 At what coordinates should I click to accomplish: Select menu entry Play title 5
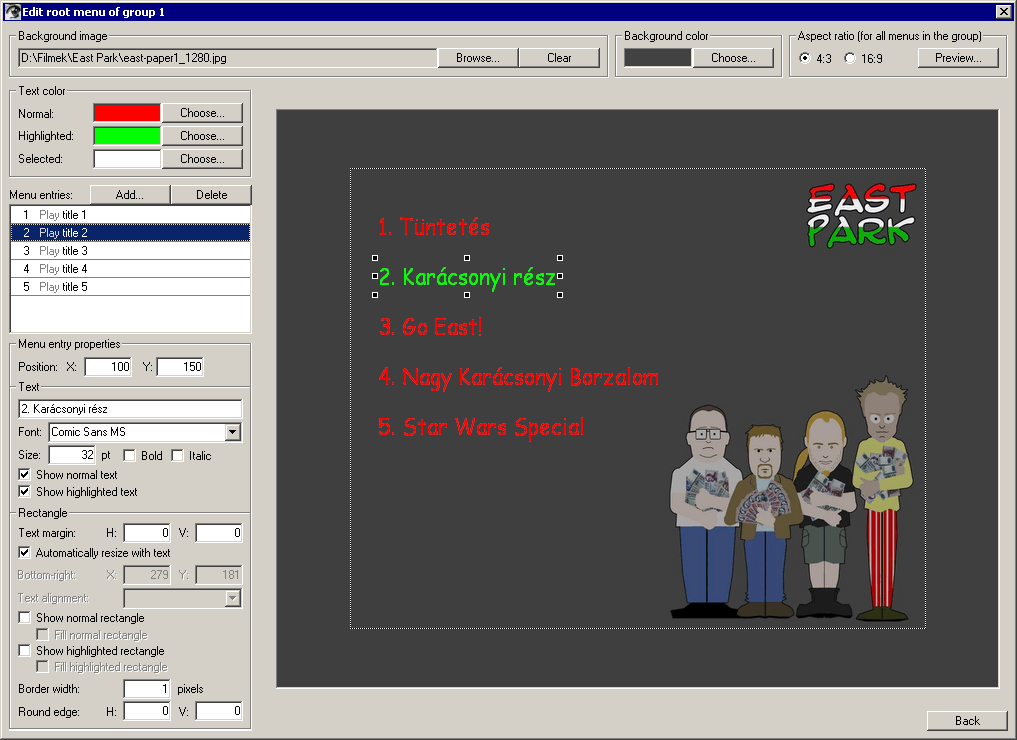130,287
